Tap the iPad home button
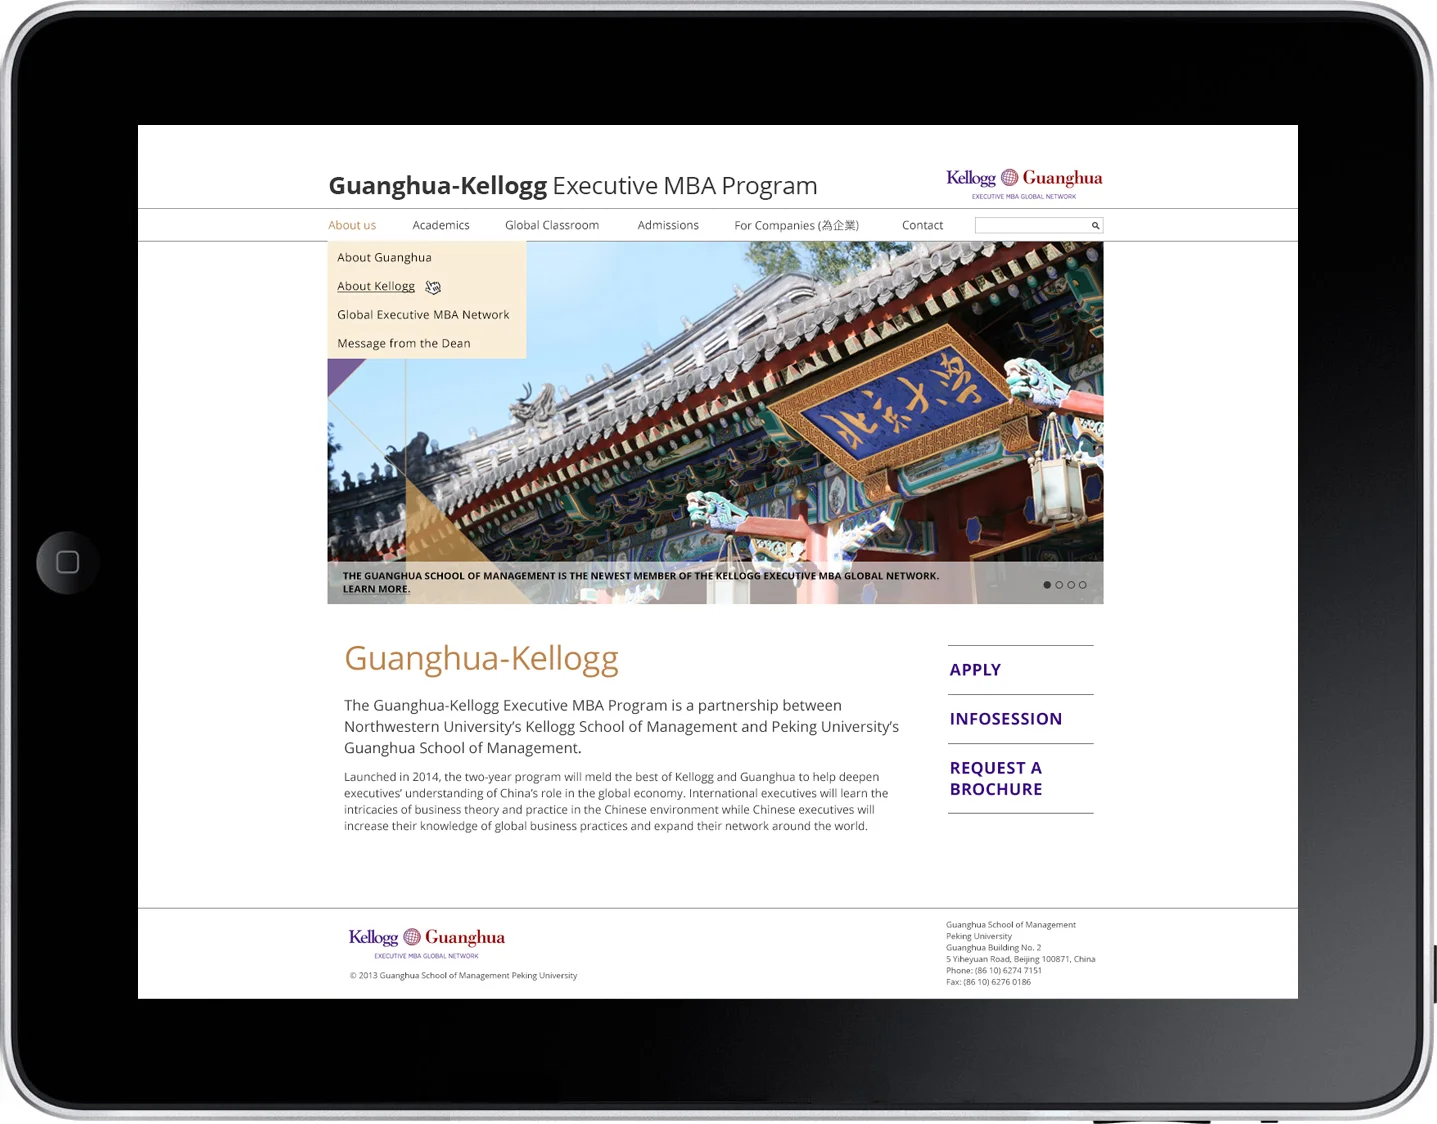The image size is (1437, 1124). [x=68, y=562]
